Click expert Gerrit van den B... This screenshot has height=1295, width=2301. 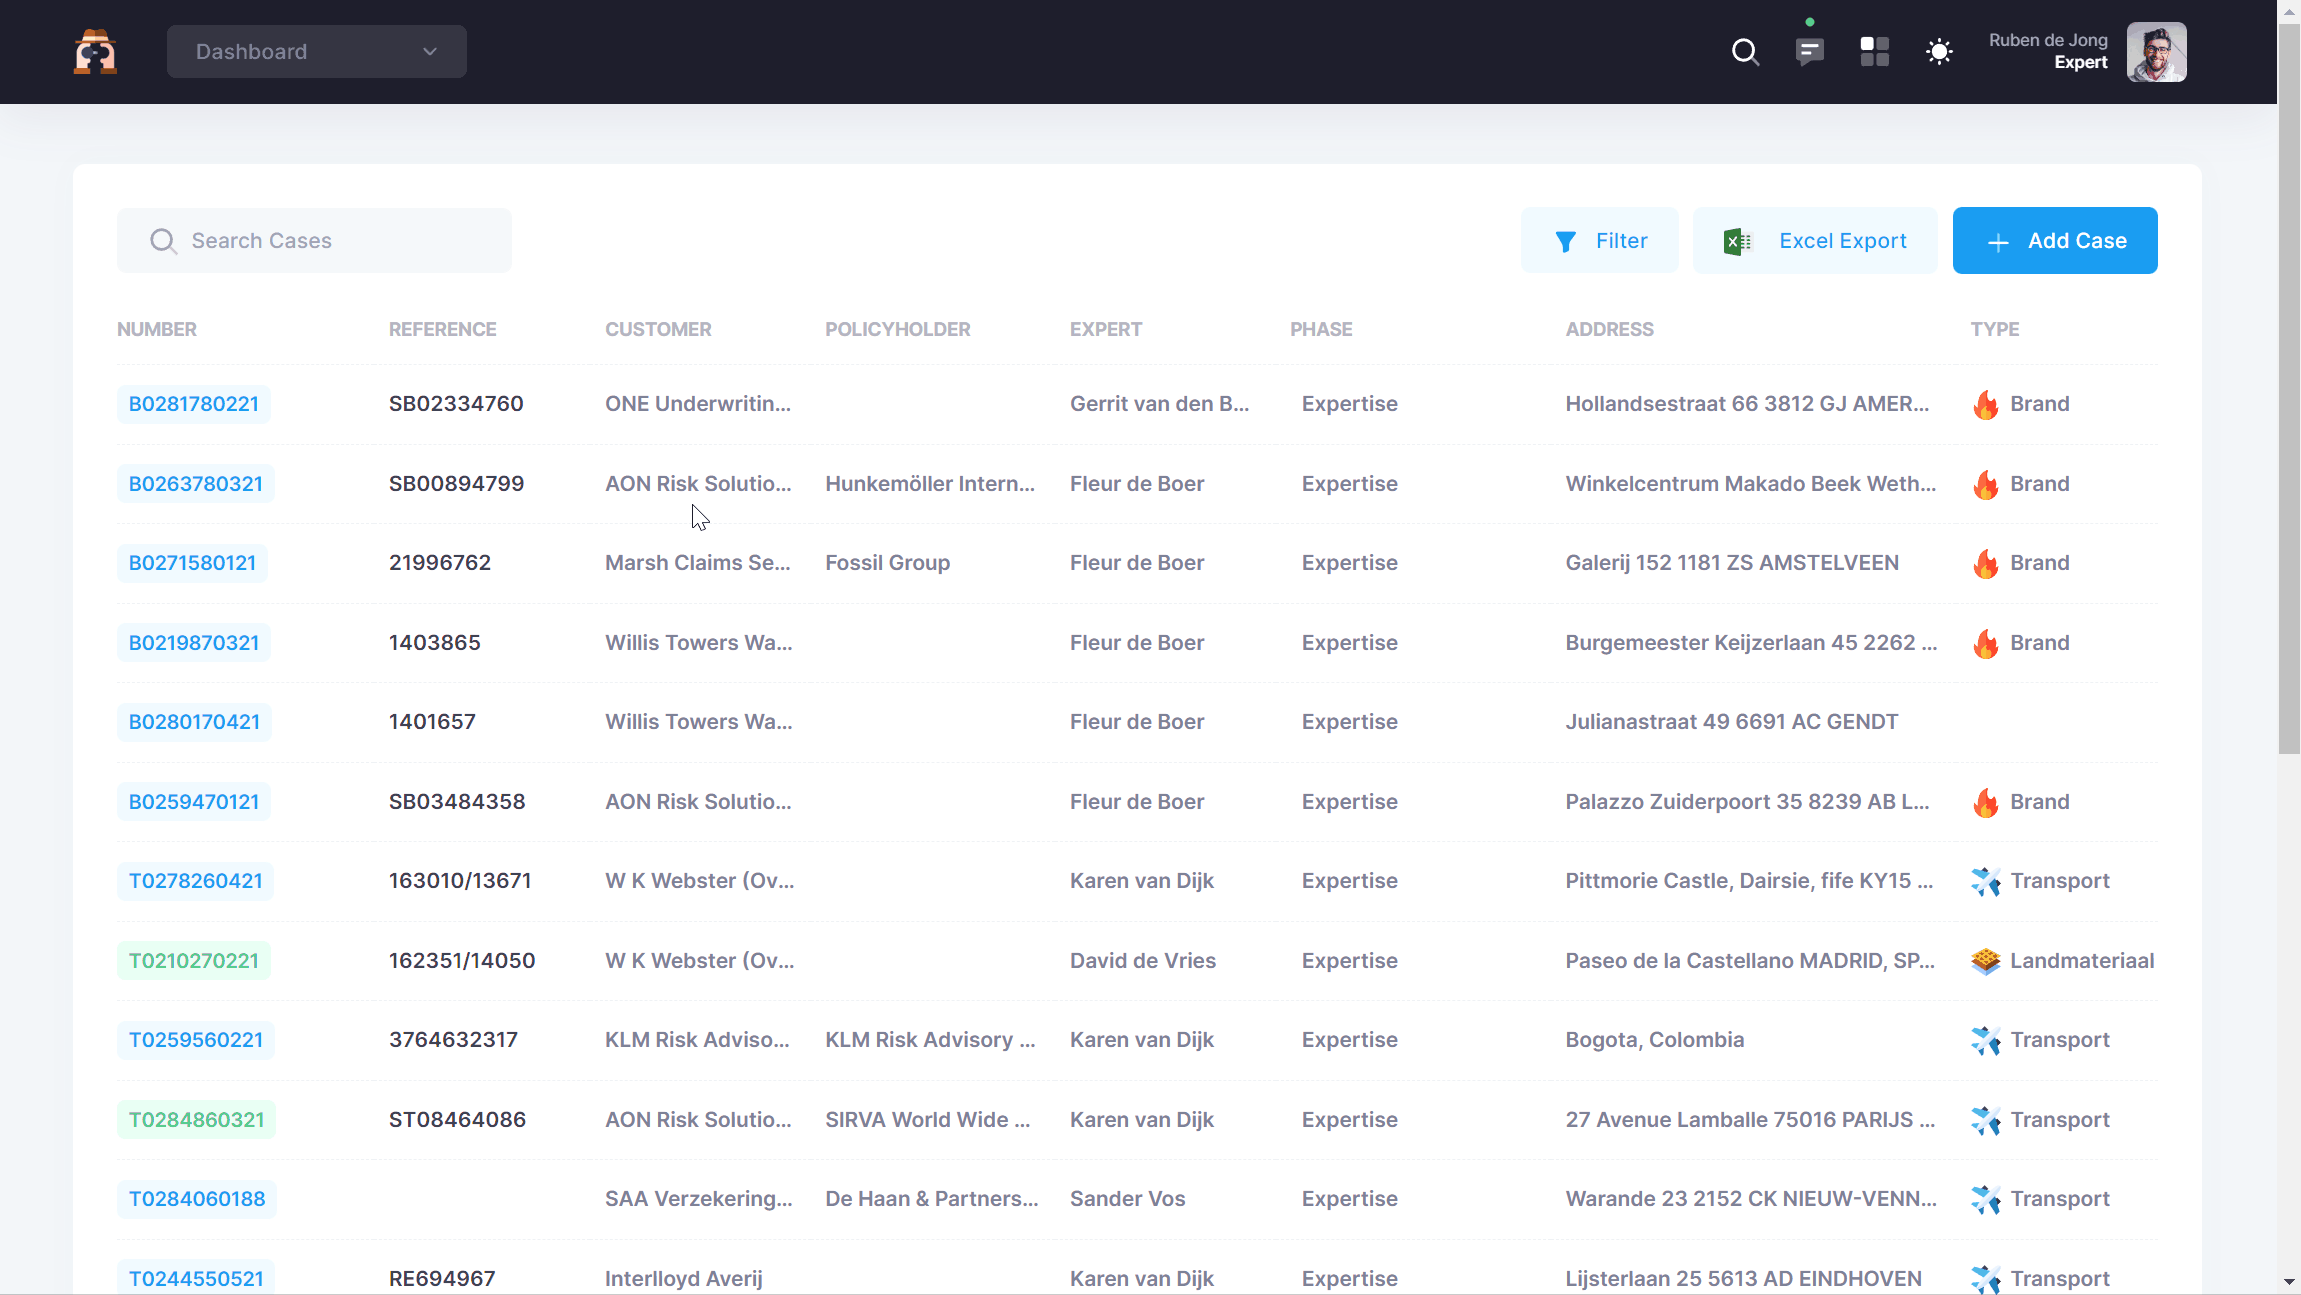(x=1159, y=404)
